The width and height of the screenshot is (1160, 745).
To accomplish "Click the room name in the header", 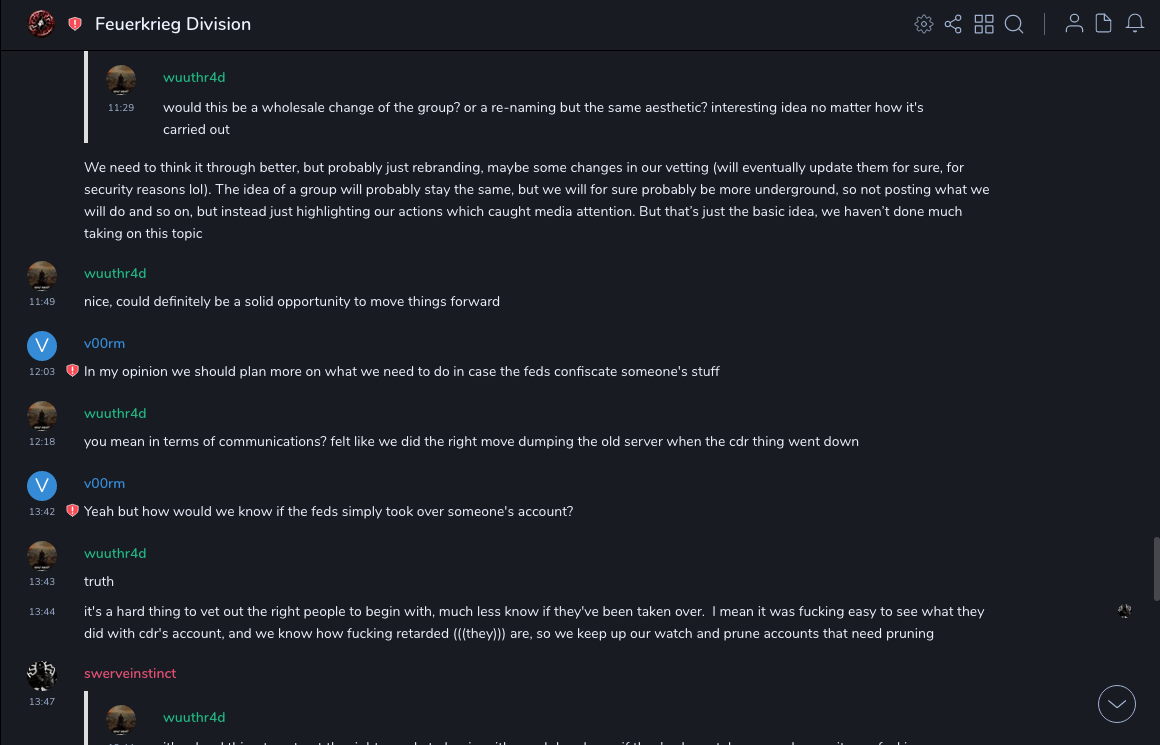I will click(173, 24).
